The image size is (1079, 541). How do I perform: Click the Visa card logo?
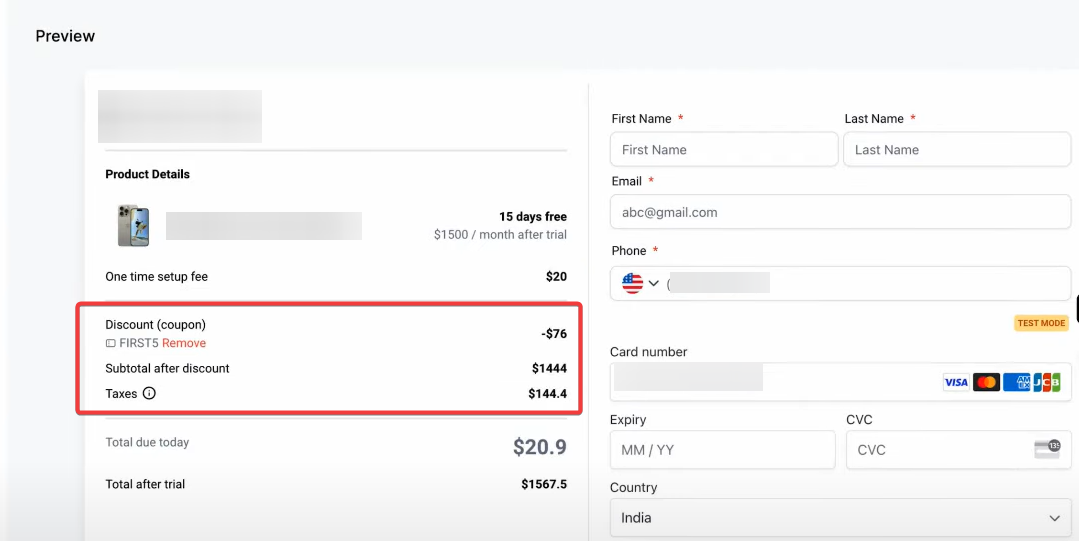pos(956,382)
